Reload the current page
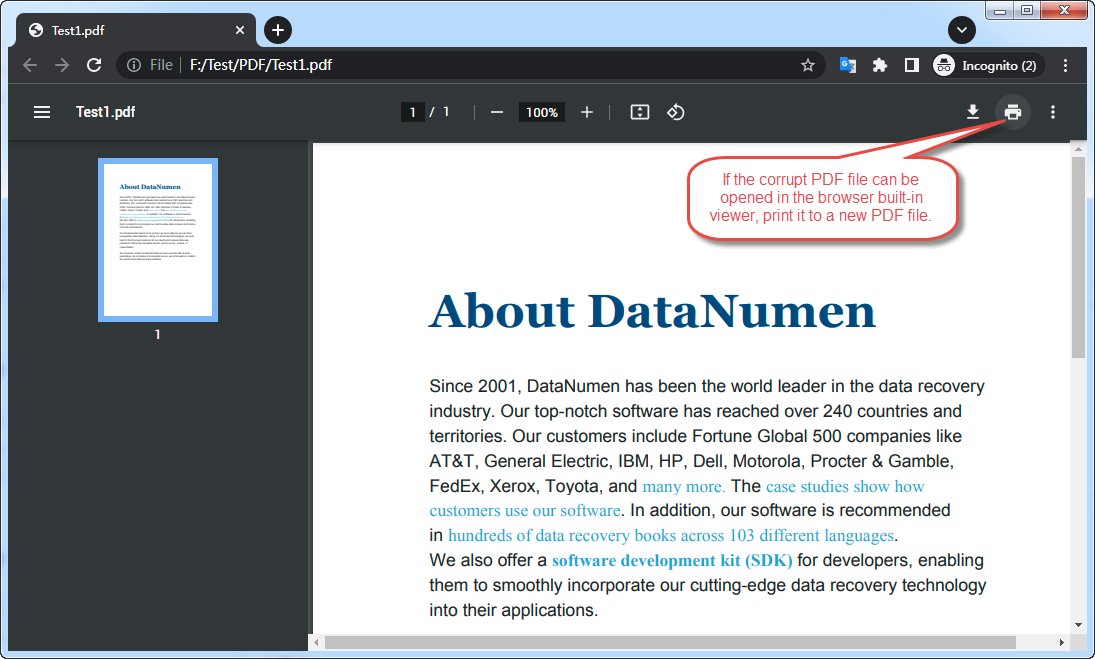The width and height of the screenshot is (1095, 659). [x=94, y=64]
